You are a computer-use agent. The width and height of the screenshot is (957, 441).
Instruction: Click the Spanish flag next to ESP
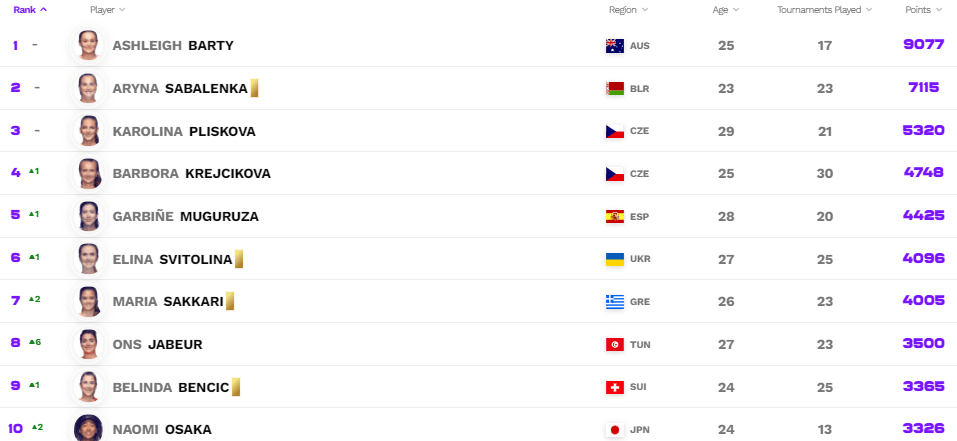pyautogui.click(x=615, y=217)
